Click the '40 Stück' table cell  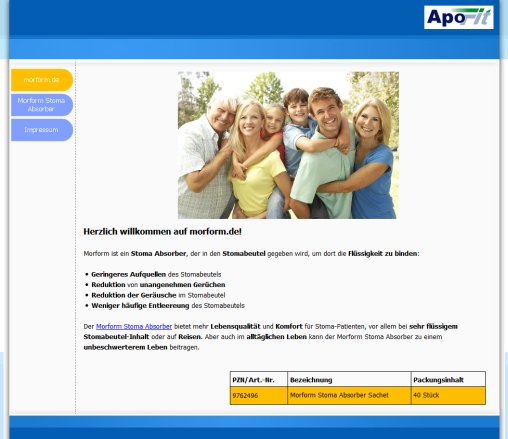point(448,396)
